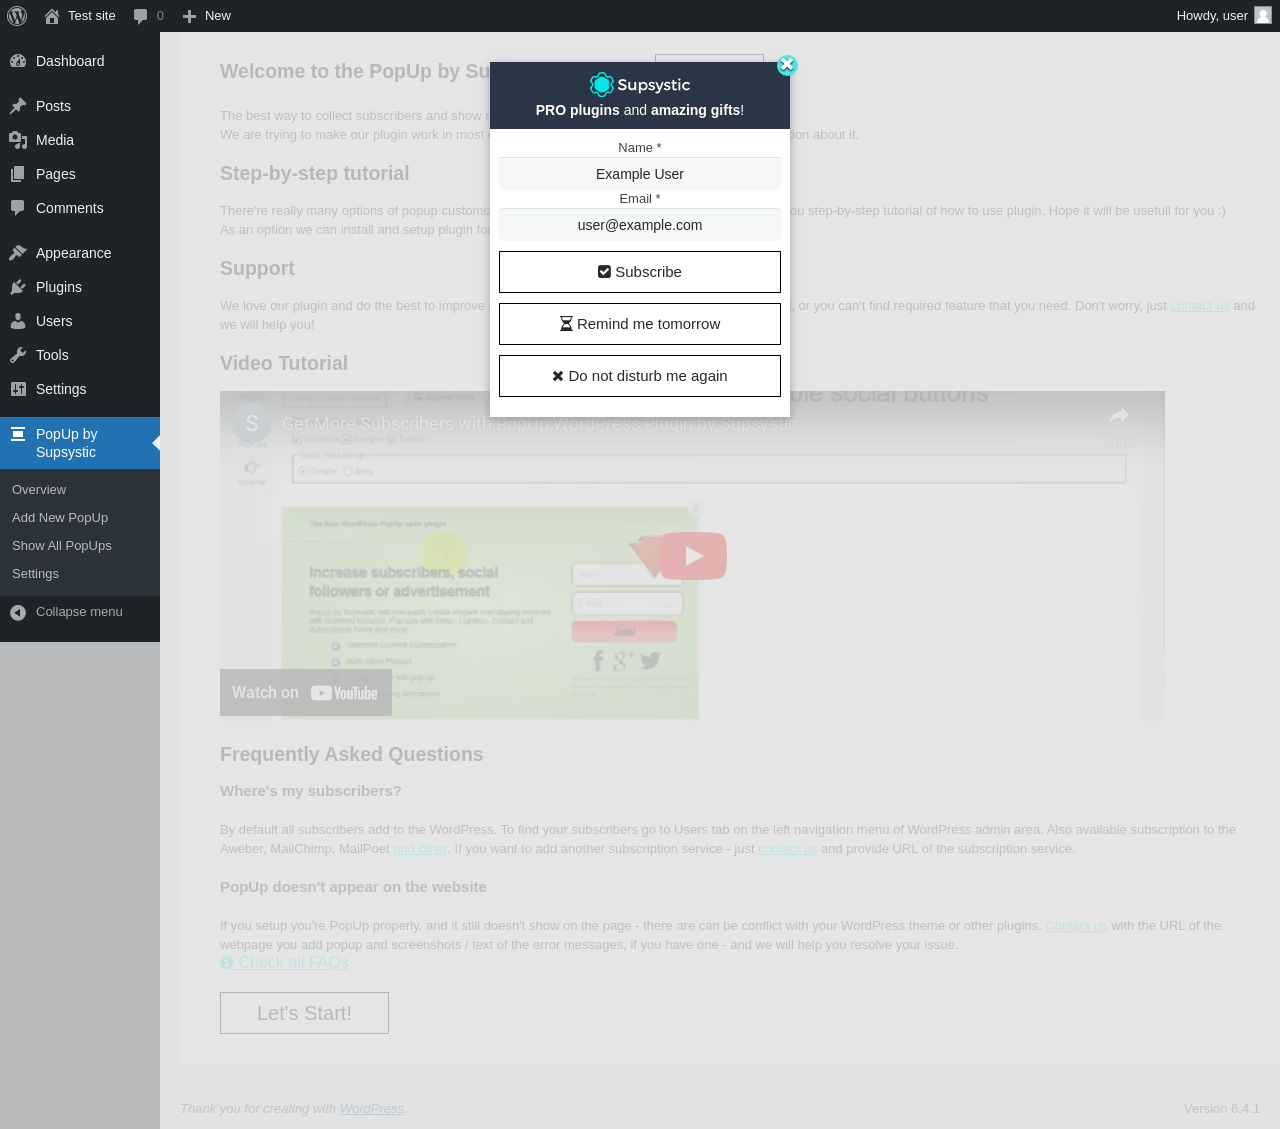Viewport: 1280px width, 1129px height.
Task: Open the Test site home link
Action: [x=80, y=16]
